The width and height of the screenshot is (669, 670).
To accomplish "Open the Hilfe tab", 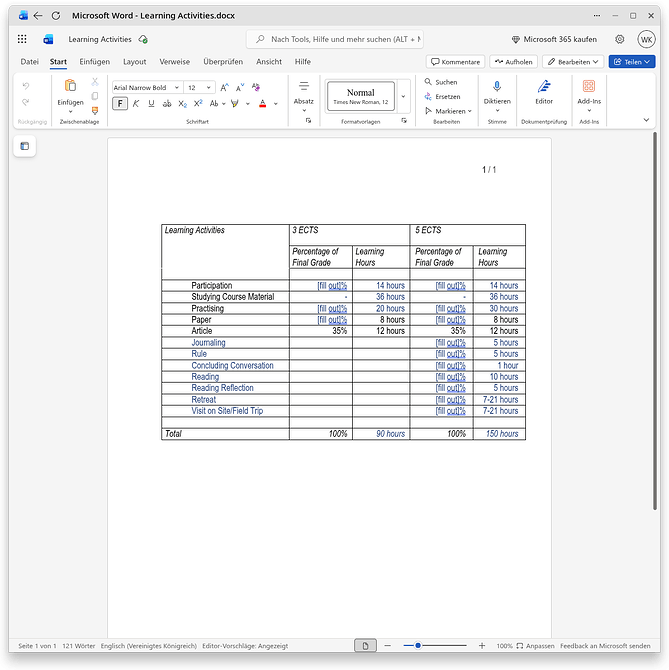I will (302, 62).
